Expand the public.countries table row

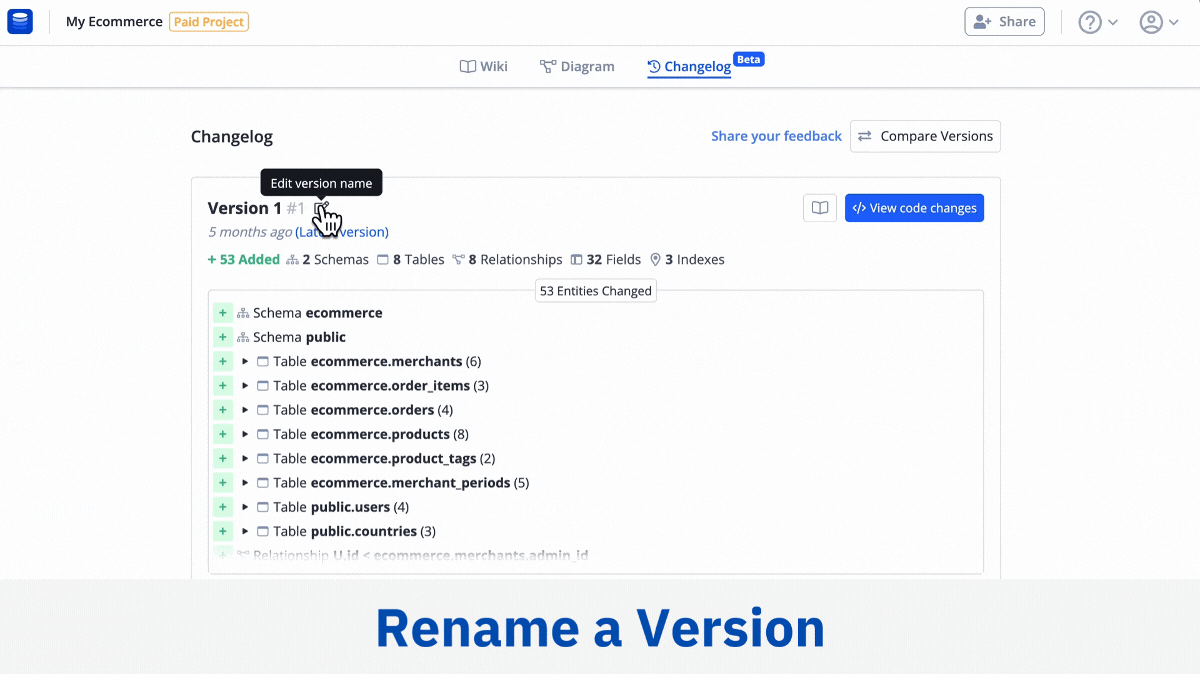pyautogui.click(x=245, y=531)
